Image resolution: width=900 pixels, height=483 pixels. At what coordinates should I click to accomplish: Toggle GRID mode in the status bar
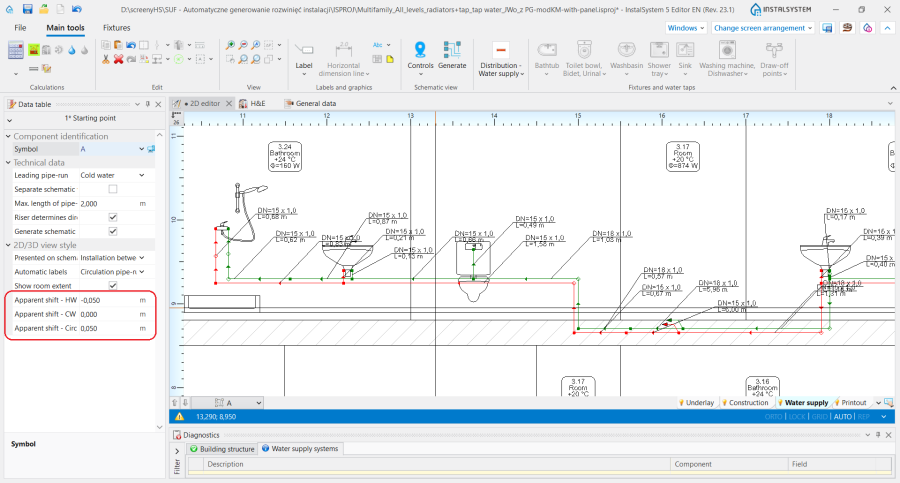pyautogui.click(x=820, y=417)
